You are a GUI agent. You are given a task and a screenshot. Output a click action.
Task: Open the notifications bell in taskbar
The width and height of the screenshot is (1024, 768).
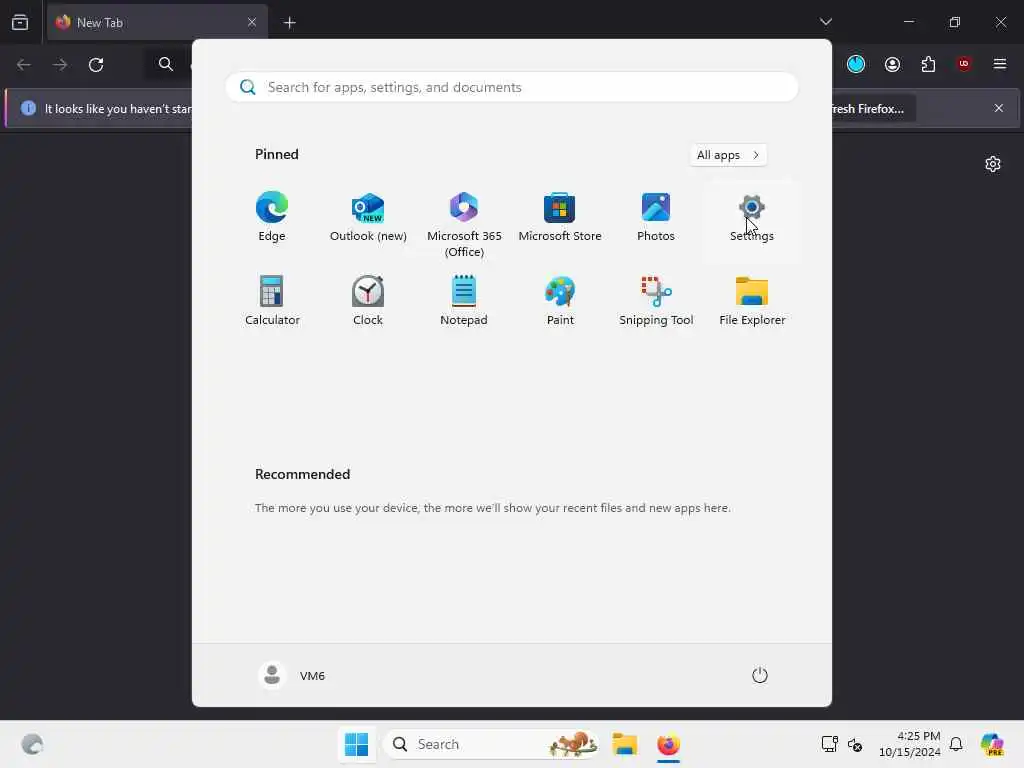coord(956,744)
